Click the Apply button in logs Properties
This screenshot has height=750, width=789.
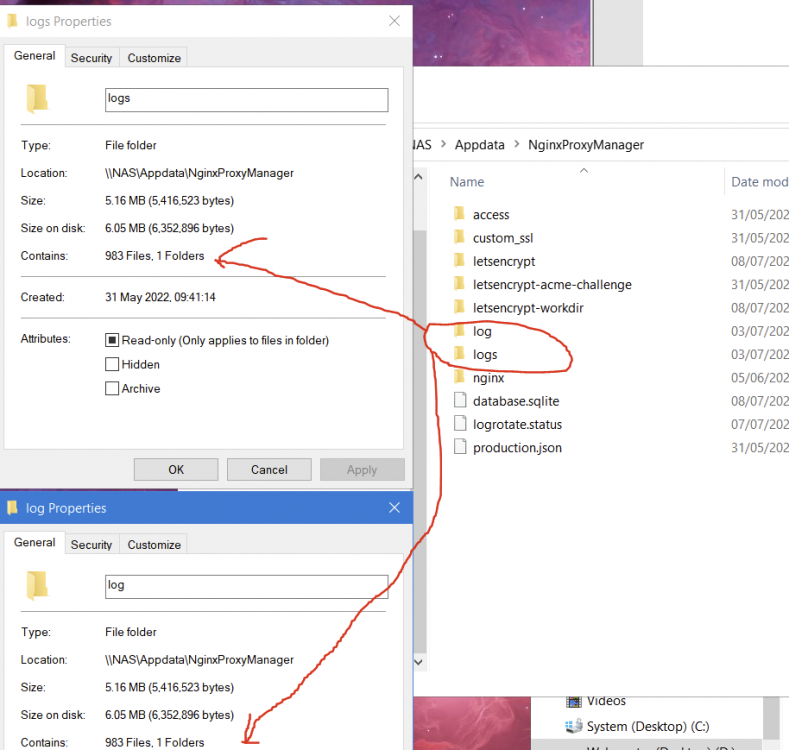(x=362, y=470)
